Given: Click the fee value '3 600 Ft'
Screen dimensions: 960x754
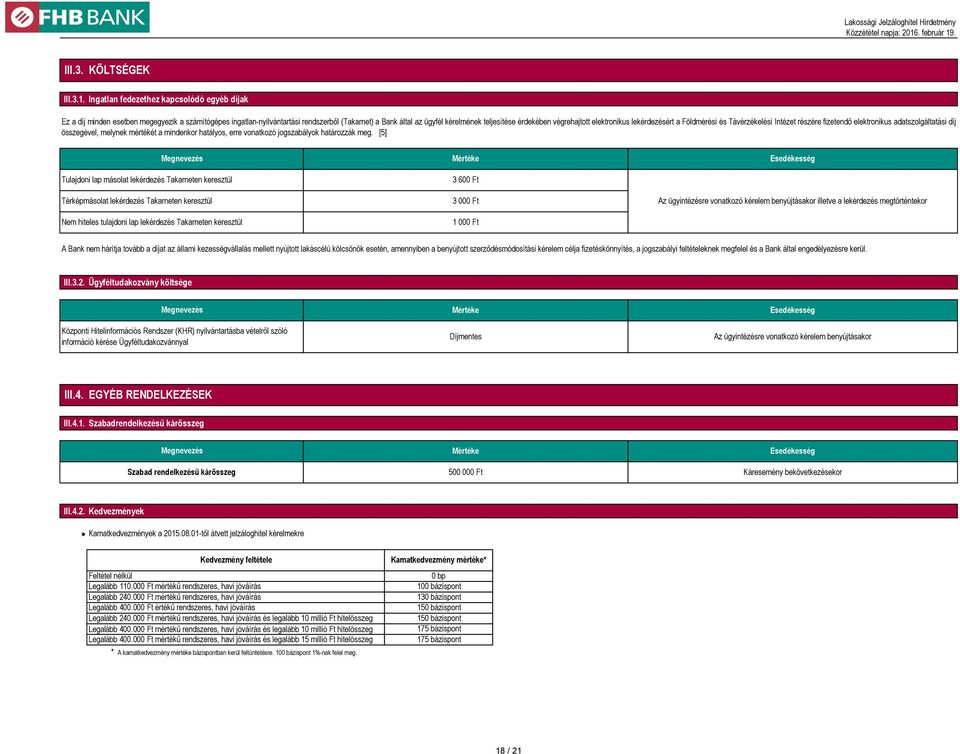Looking at the screenshot, I should click(x=465, y=180).
